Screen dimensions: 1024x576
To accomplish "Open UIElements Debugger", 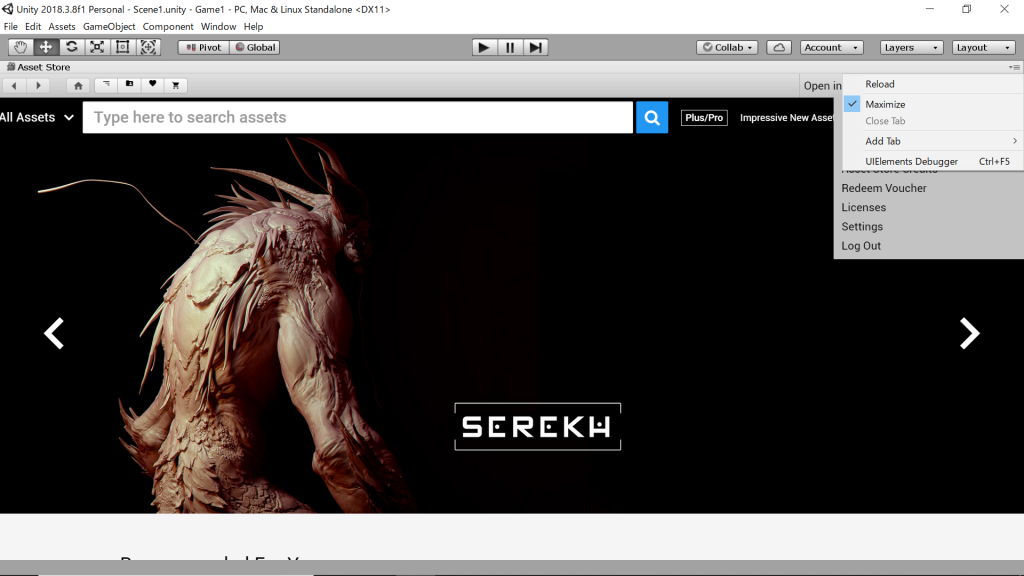I will point(933,161).
